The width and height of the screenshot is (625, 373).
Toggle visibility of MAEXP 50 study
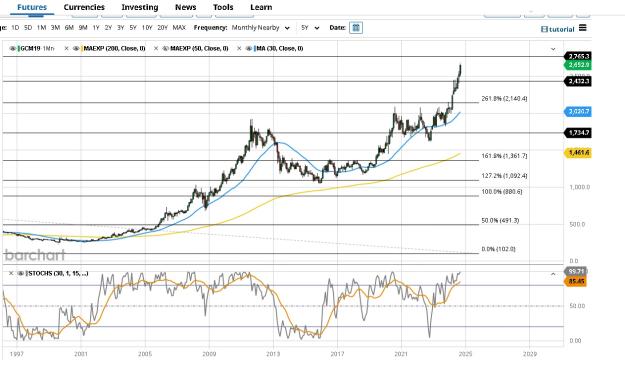point(165,49)
